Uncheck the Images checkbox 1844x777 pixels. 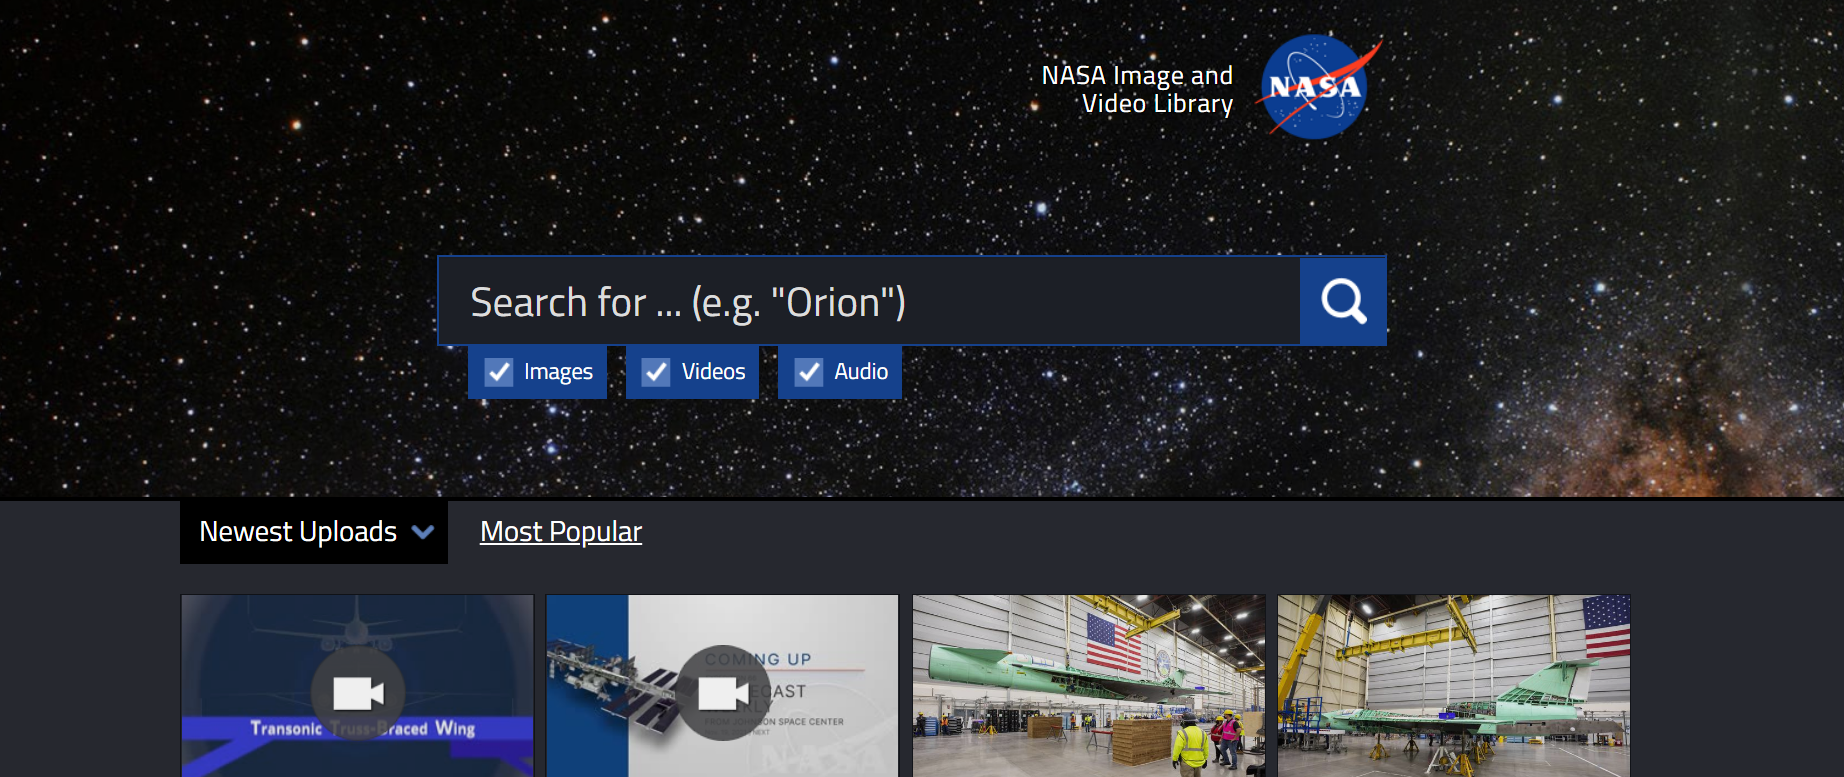499,372
